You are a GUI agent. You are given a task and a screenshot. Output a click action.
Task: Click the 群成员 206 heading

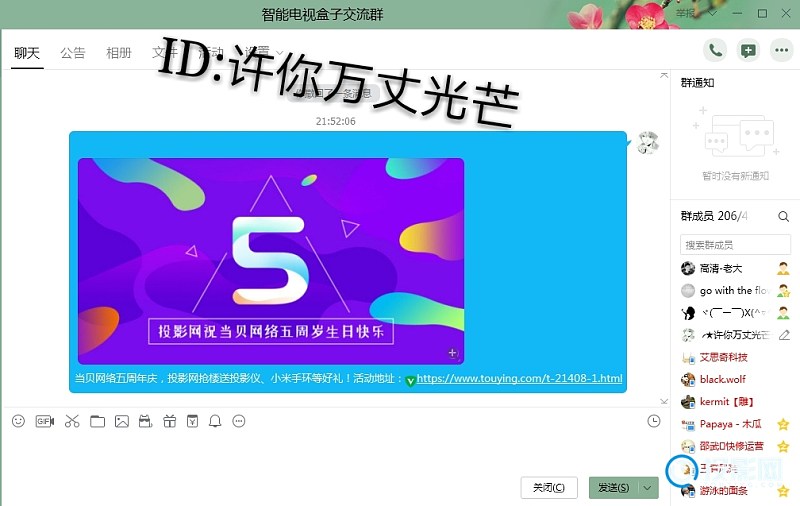714,216
